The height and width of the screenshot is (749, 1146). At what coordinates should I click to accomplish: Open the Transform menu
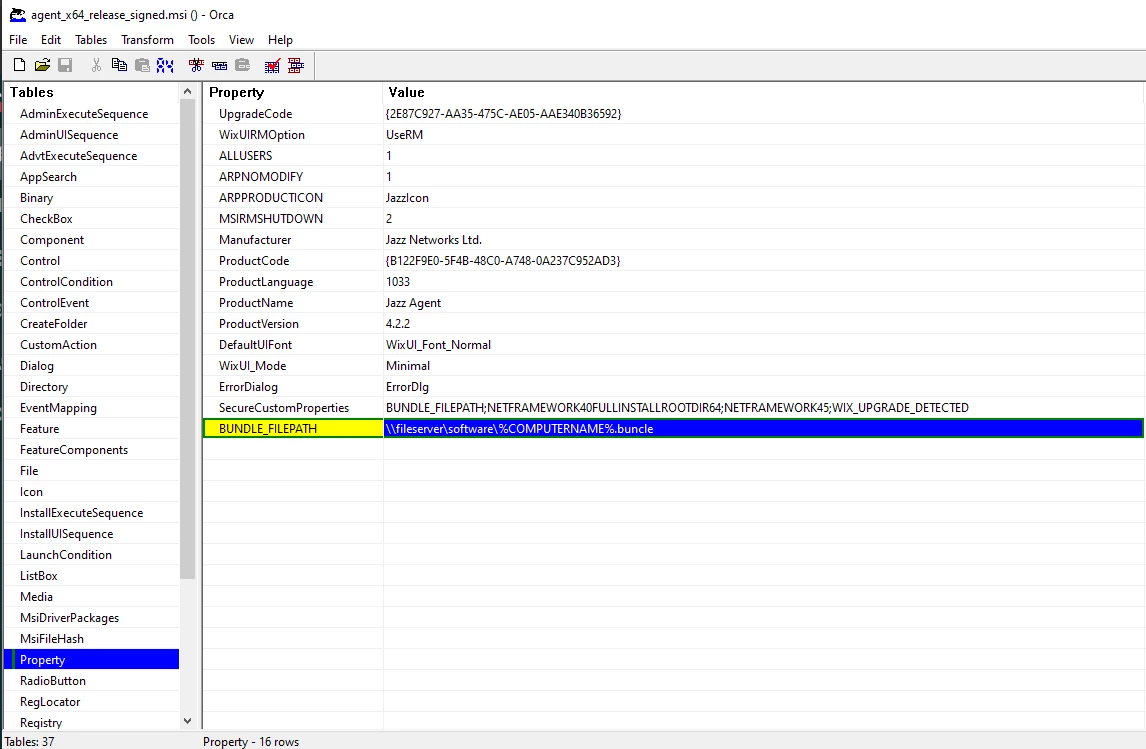(x=147, y=39)
